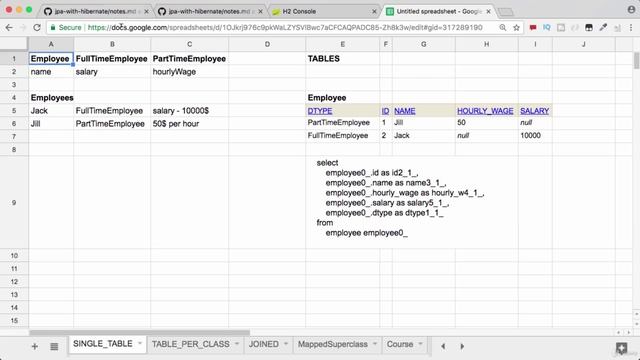640x360 pixels.
Task: Click the HOURLY_WAGE header link
Action: click(x=485, y=111)
